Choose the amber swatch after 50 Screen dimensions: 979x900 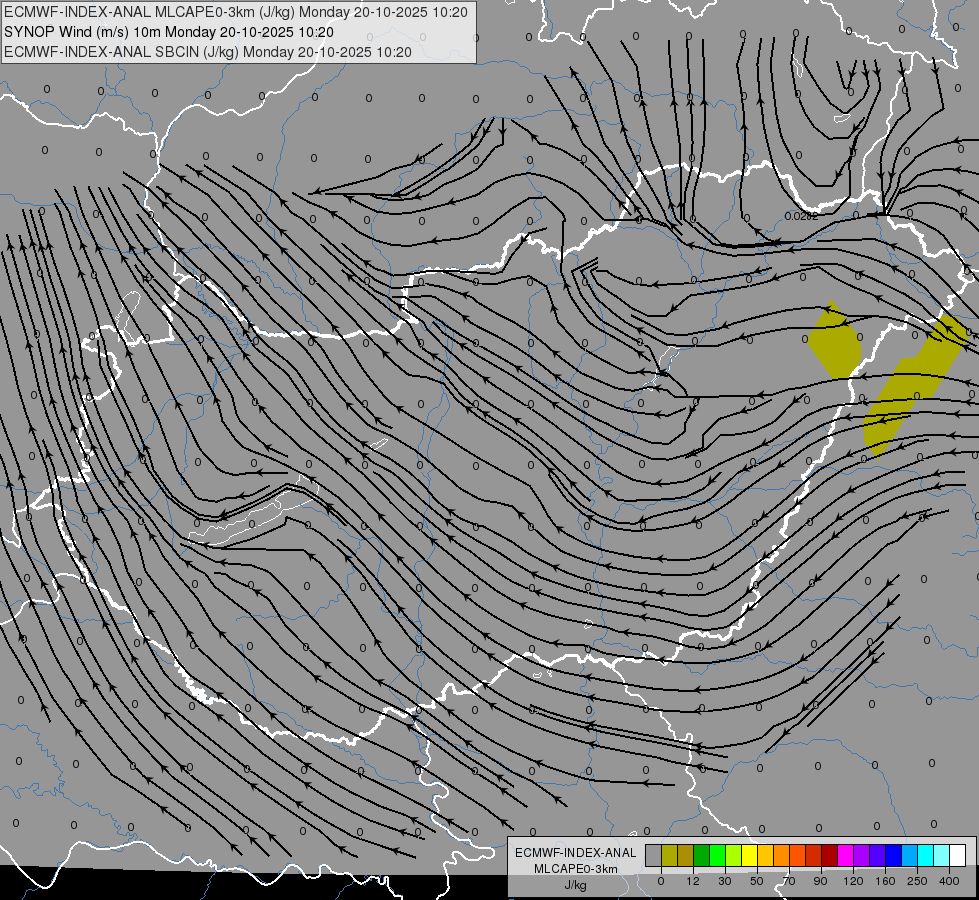(x=765, y=855)
